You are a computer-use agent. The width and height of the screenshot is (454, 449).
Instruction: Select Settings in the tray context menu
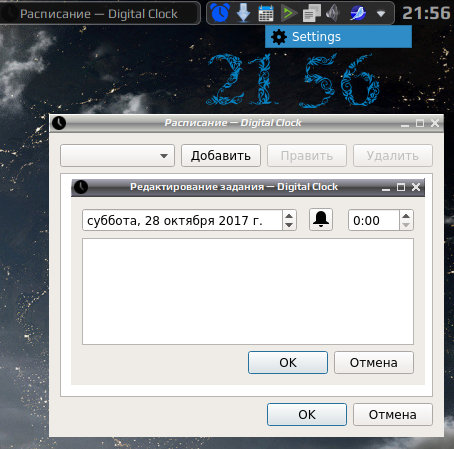pyautogui.click(x=338, y=37)
